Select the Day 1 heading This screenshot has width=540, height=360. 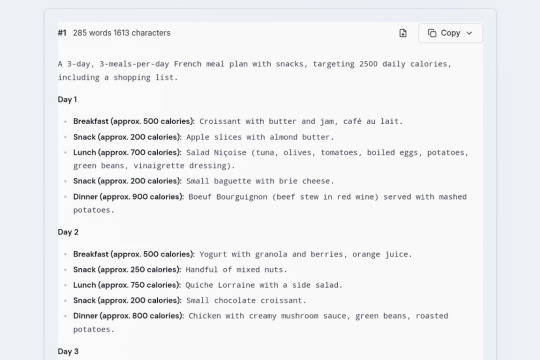pos(67,100)
